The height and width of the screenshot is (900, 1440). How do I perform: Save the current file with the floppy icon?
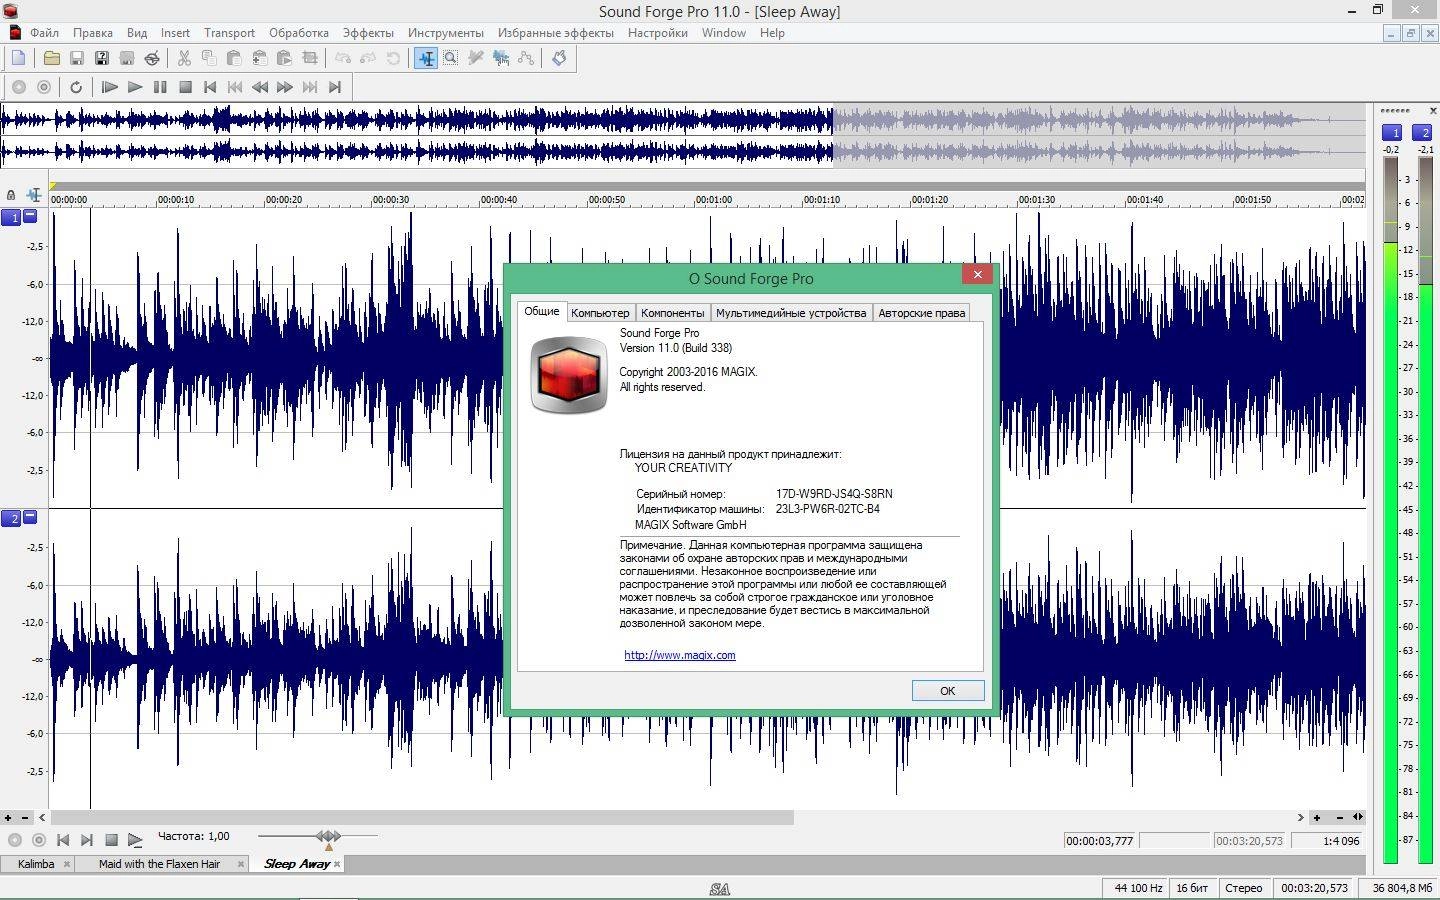76,58
